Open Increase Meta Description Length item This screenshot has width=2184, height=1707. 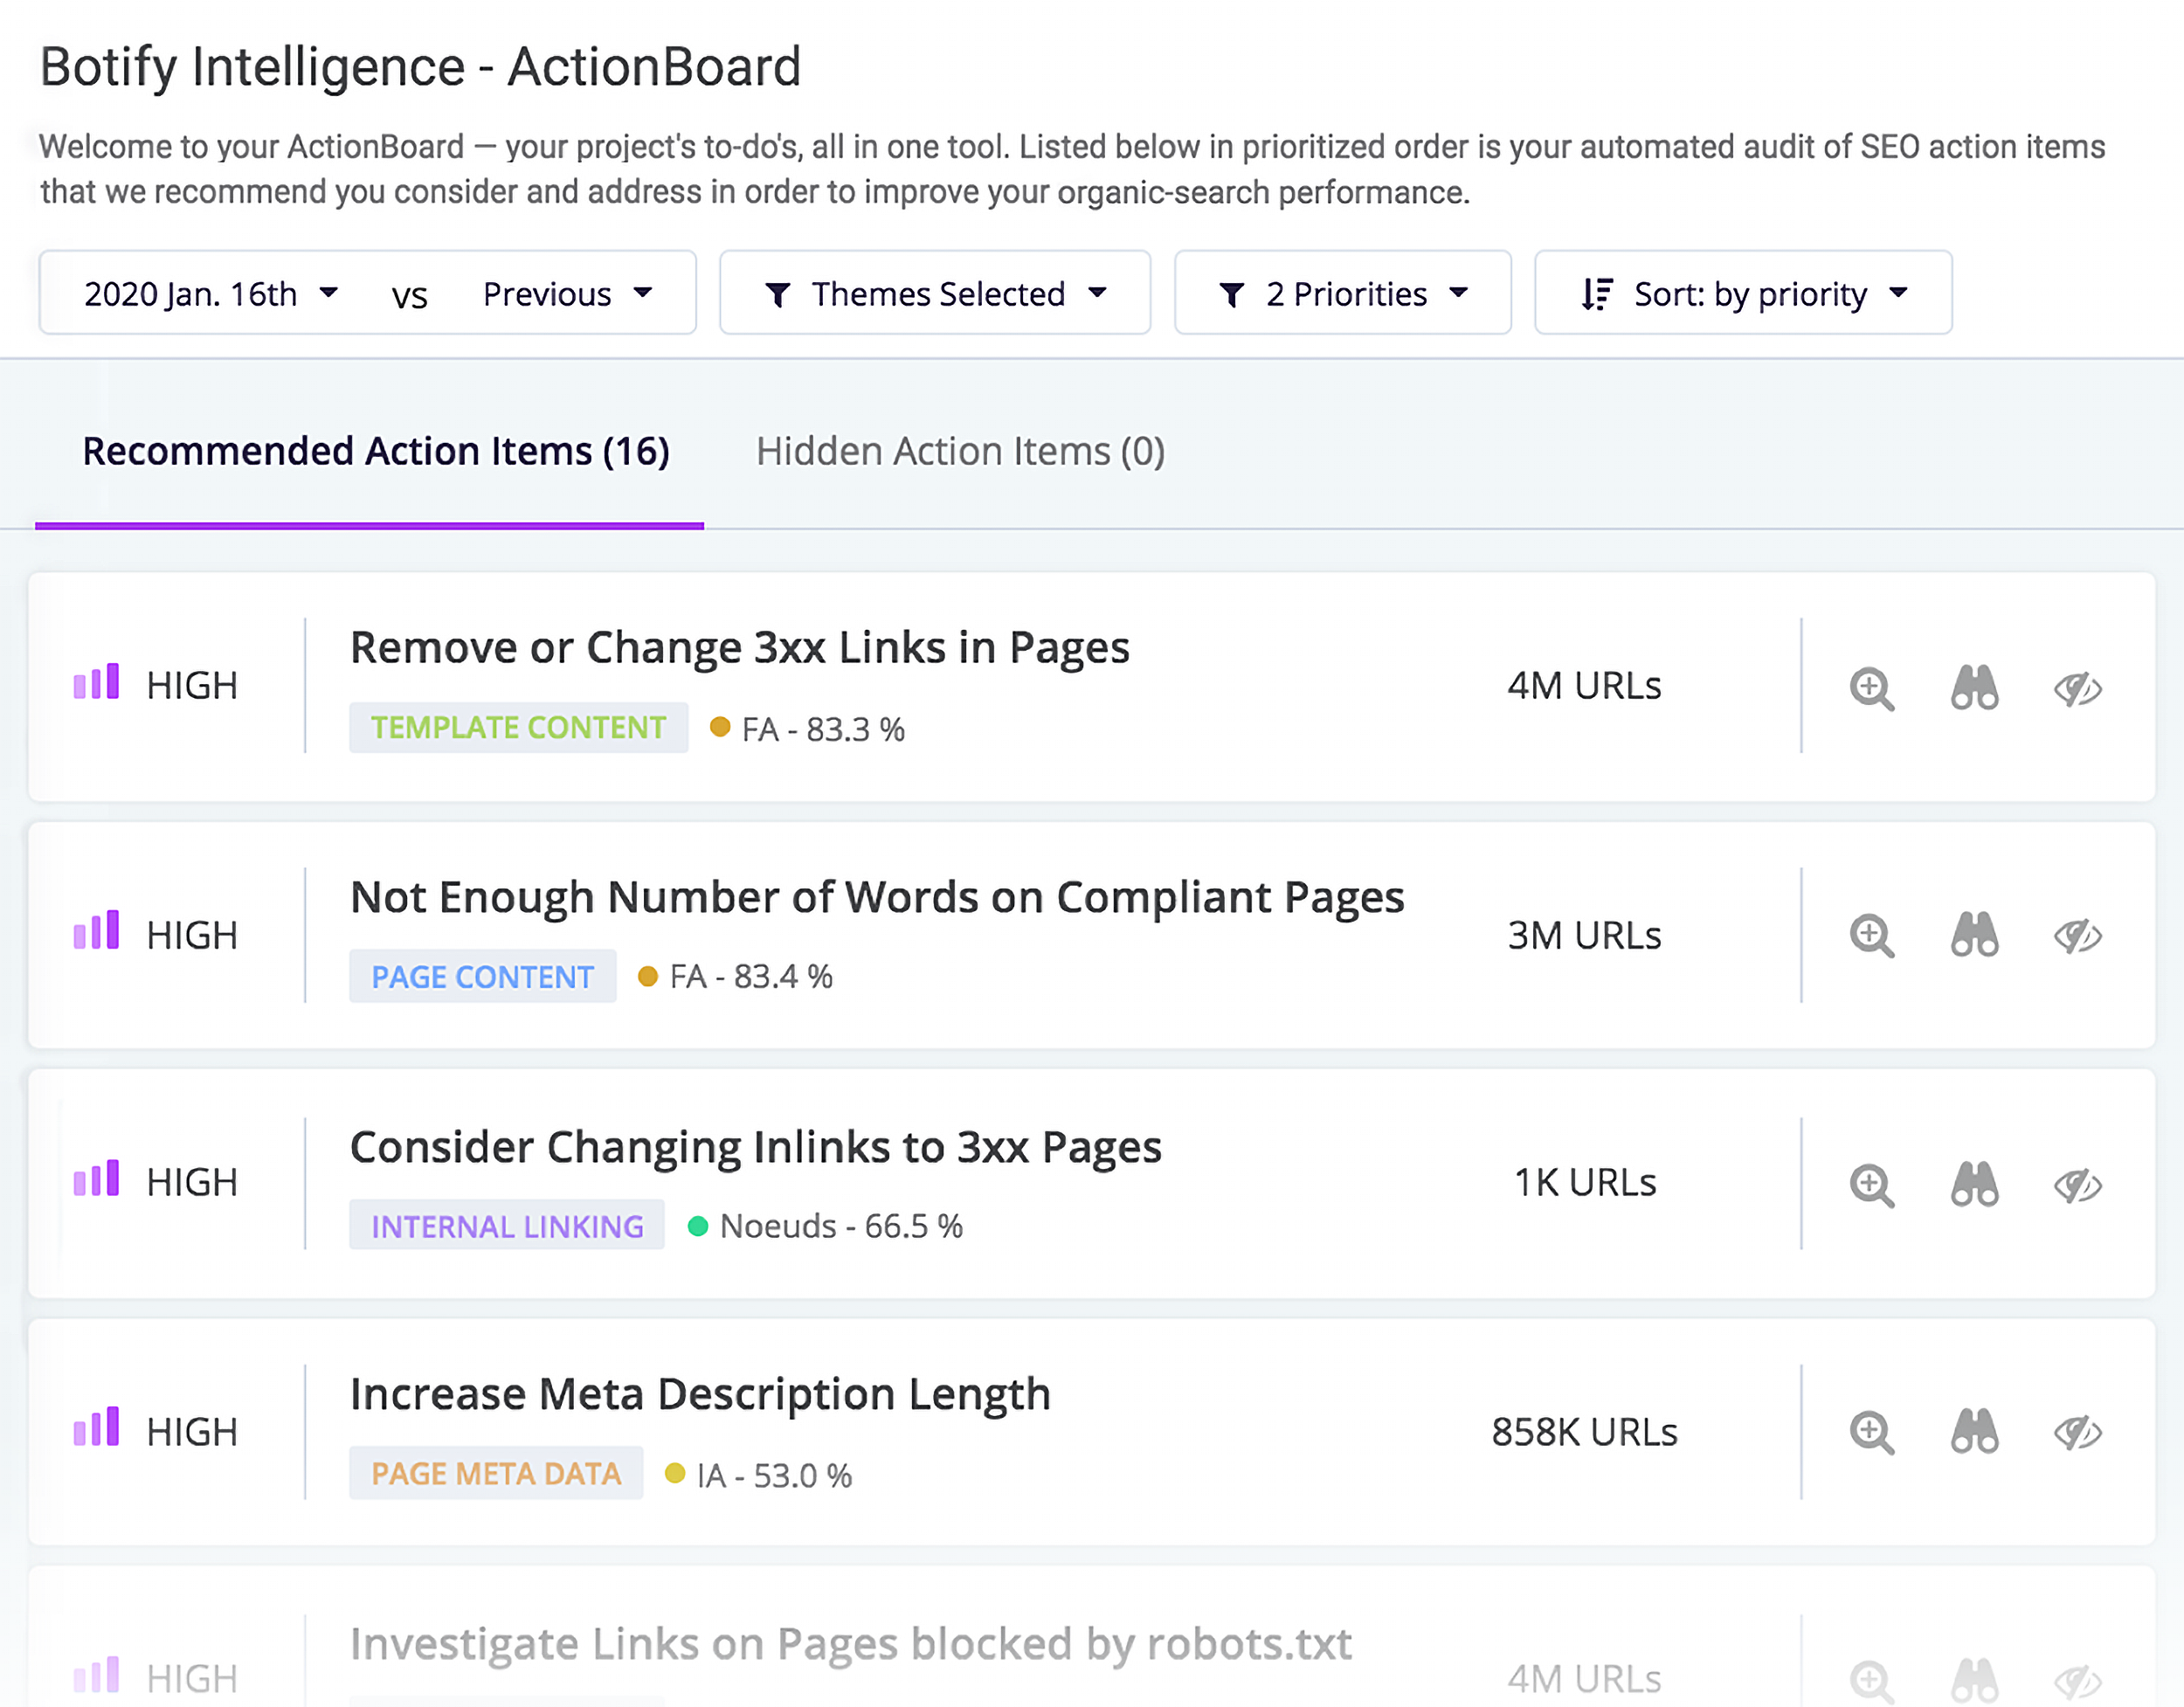[x=700, y=1394]
